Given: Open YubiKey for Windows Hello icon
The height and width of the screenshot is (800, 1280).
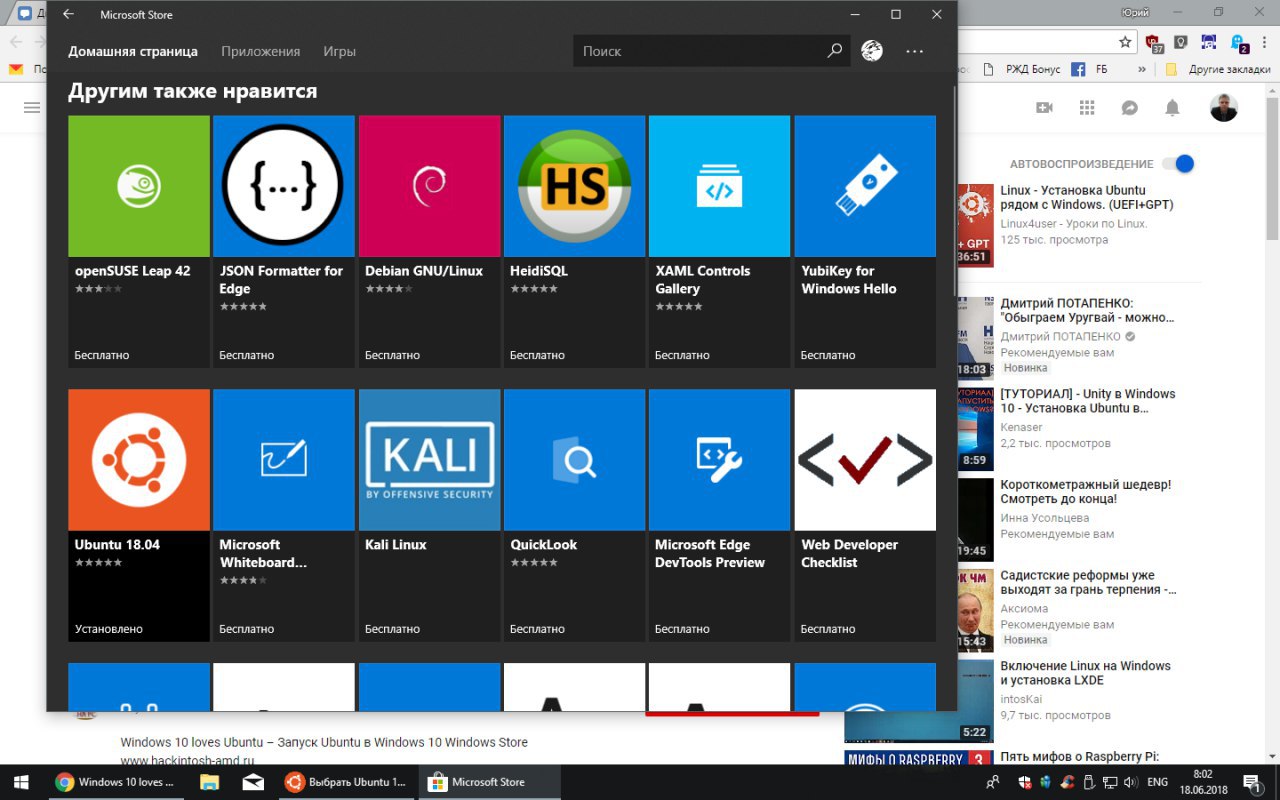Looking at the screenshot, I should click(x=865, y=186).
